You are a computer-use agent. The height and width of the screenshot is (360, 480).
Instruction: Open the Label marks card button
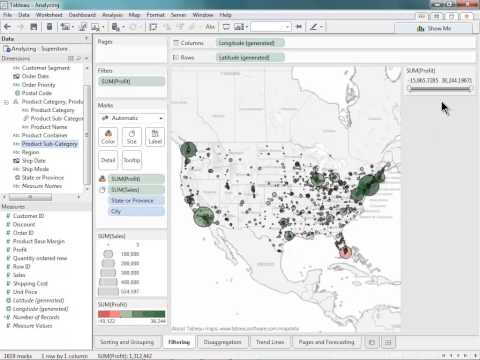155,137
